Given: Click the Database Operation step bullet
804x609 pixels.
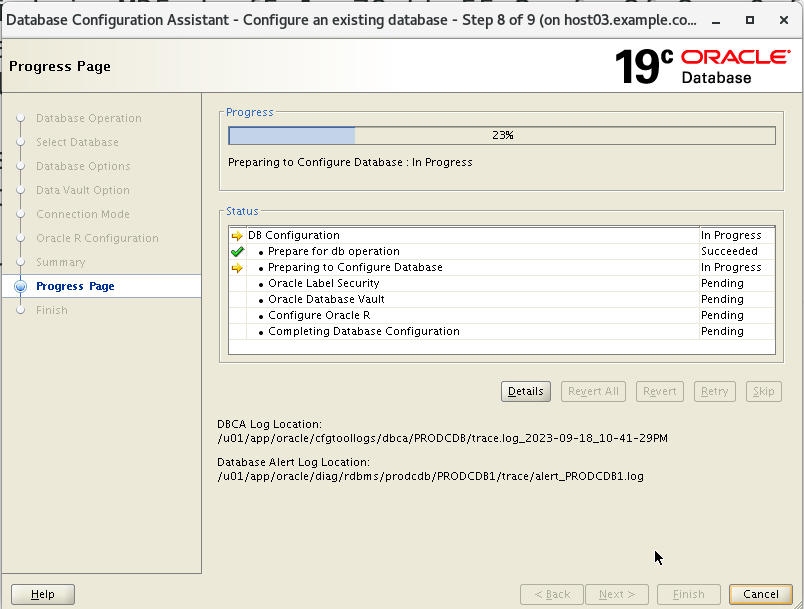Looking at the screenshot, I should pos(21,118).
